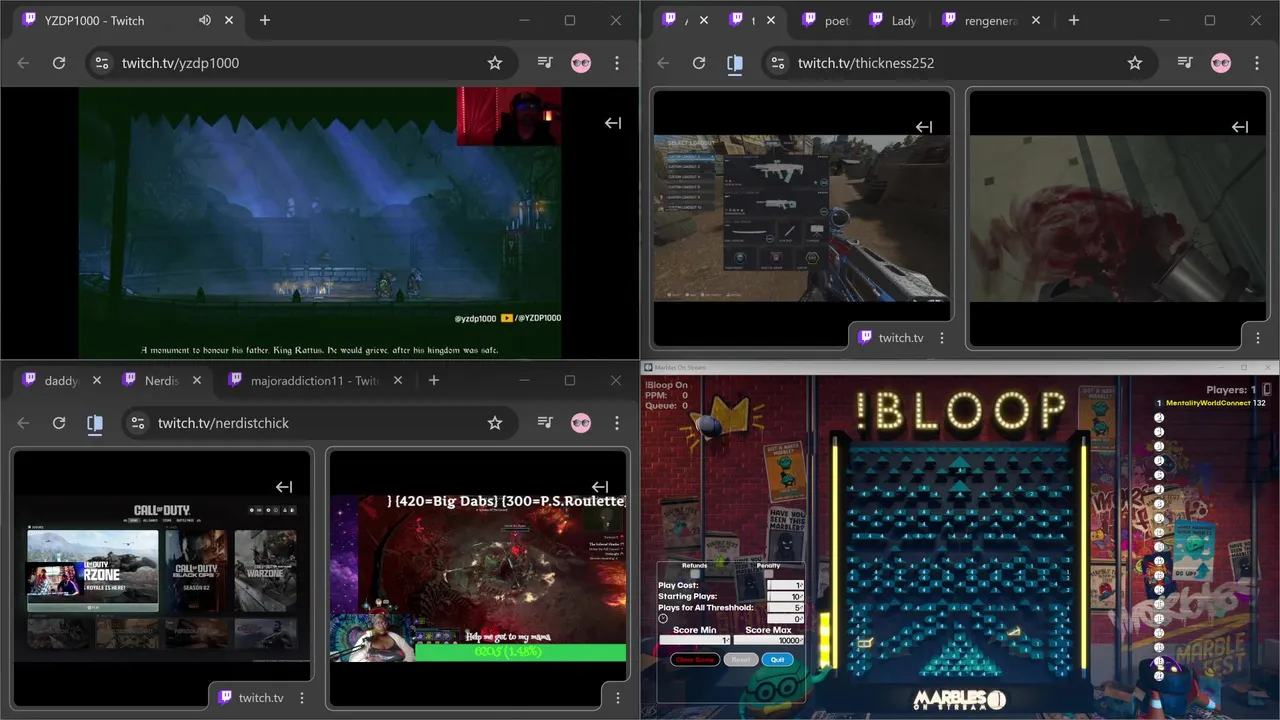Click profile avatar in yzdp1000 window
The image size is (1280, 720).
[x=581, y=63]
